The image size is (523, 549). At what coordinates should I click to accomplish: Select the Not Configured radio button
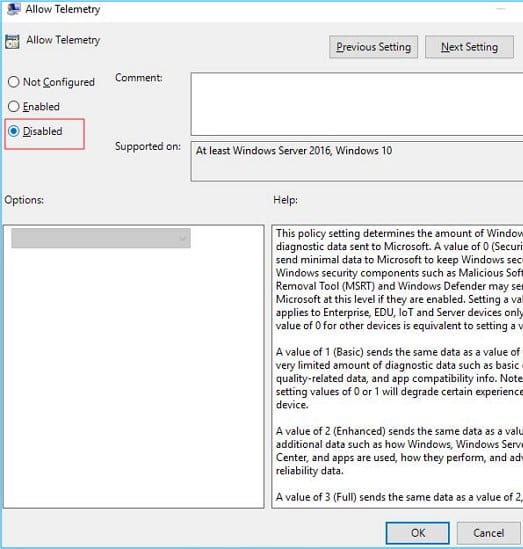(x=14, y=82)
